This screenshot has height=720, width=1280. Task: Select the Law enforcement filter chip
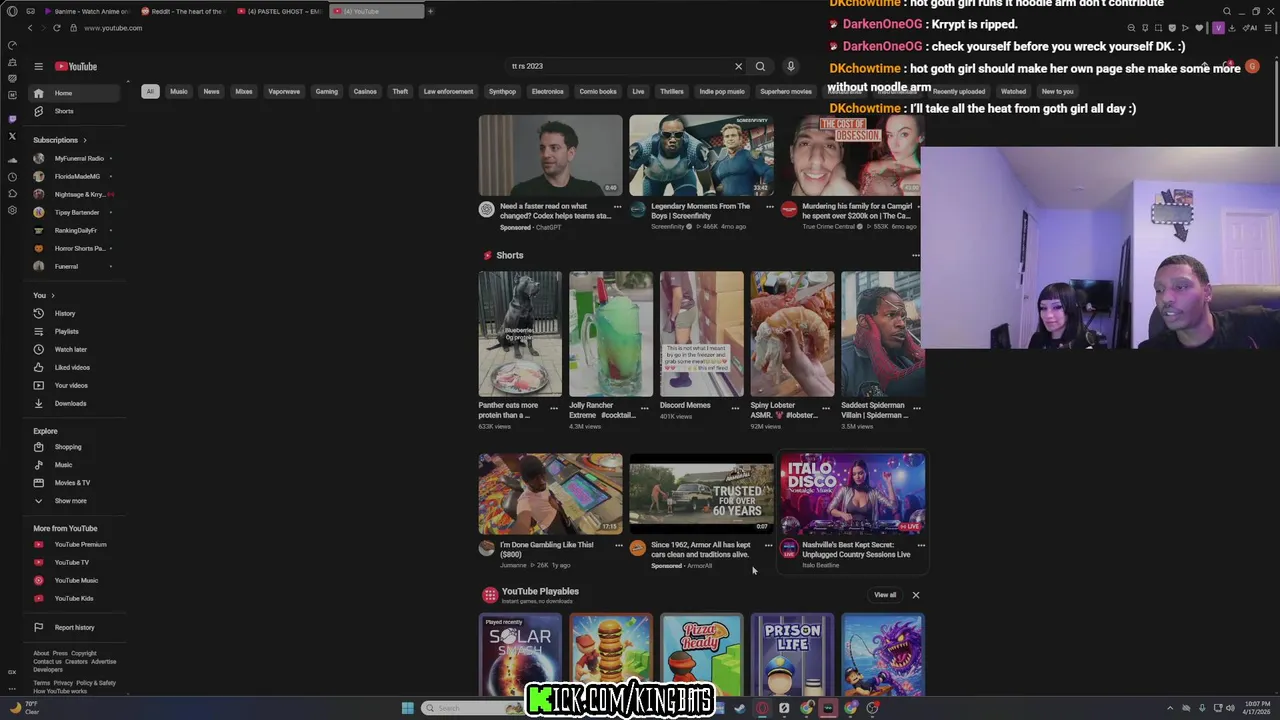tap(448, 91)
